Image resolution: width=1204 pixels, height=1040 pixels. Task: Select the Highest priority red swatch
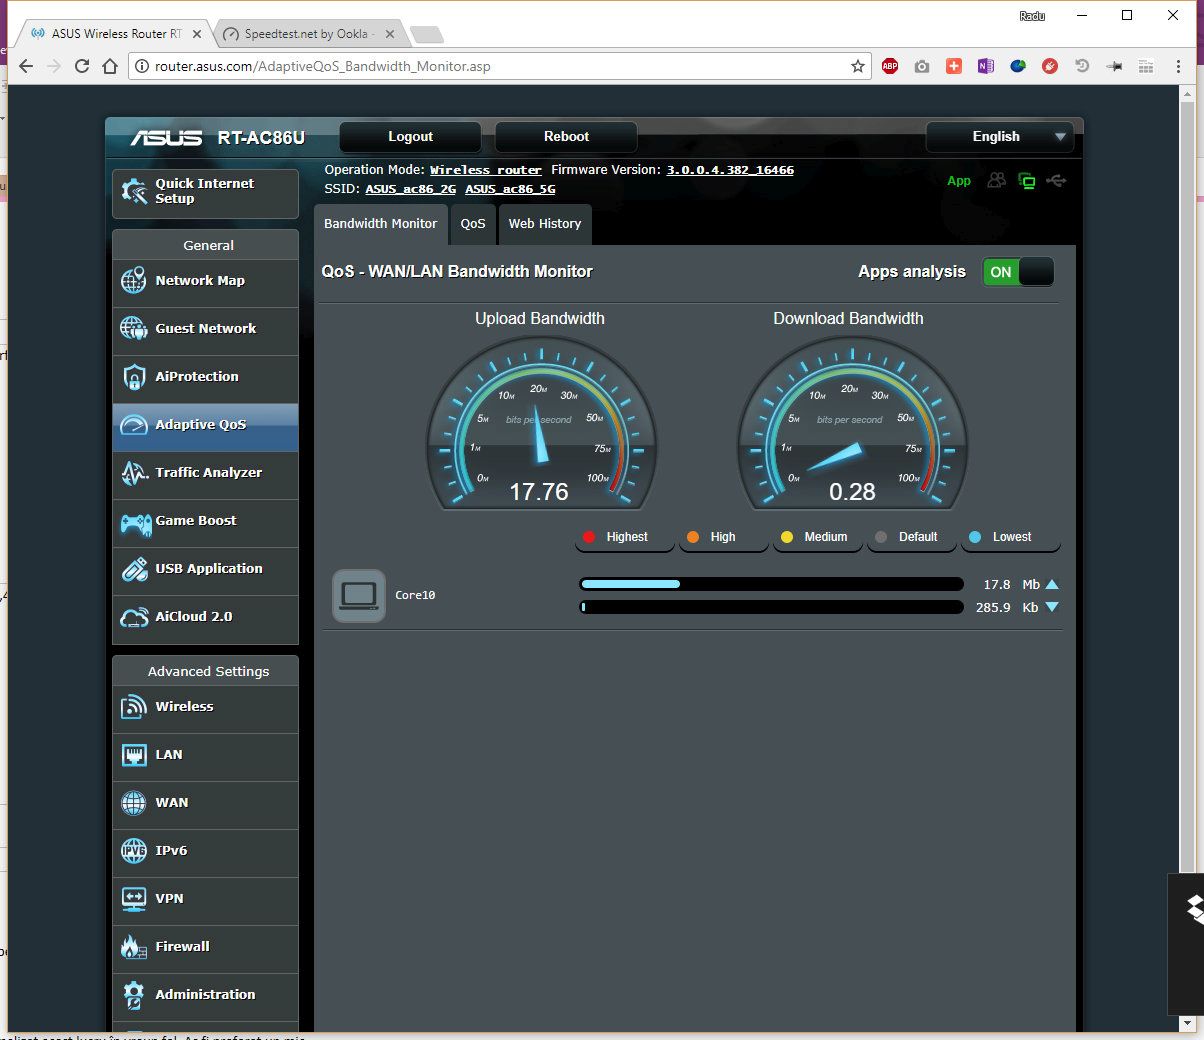(x=589, y=537)
